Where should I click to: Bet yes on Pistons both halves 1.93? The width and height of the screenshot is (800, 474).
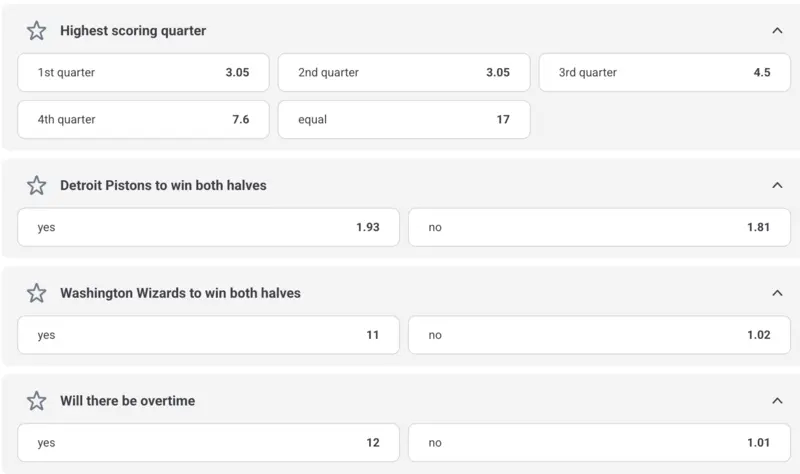click(x=208, y=227)
